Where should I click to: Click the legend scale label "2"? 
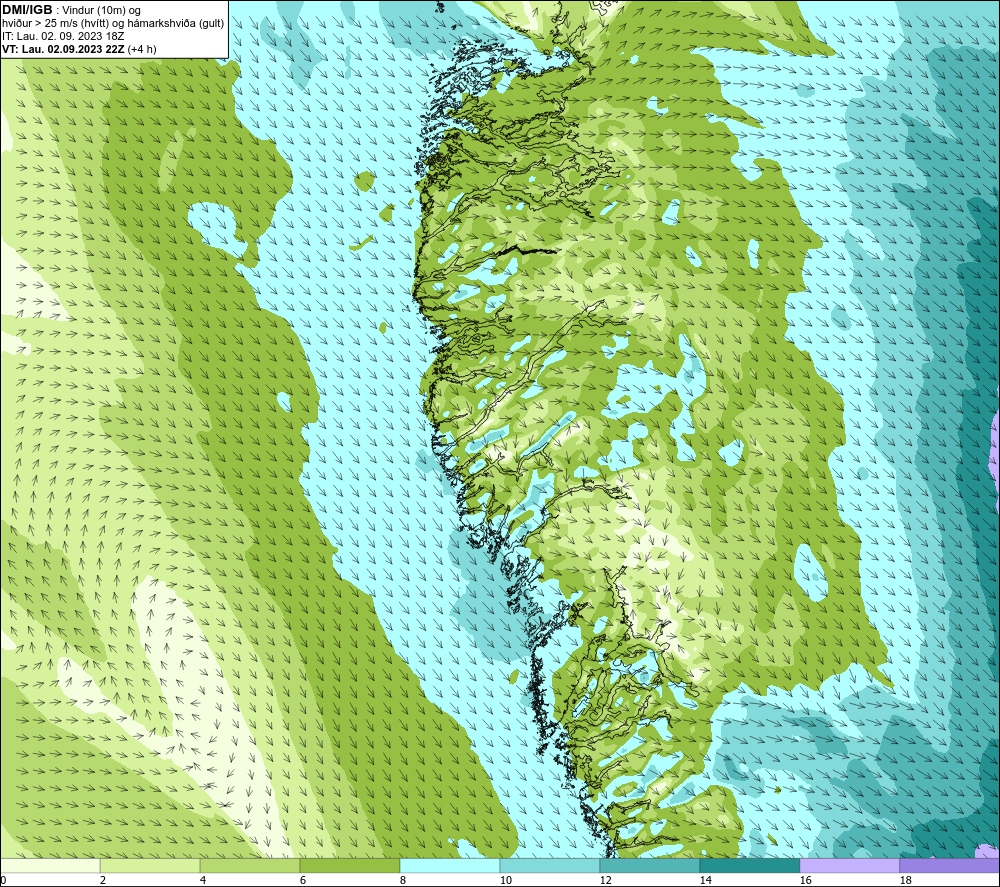[x=103, y=881]
